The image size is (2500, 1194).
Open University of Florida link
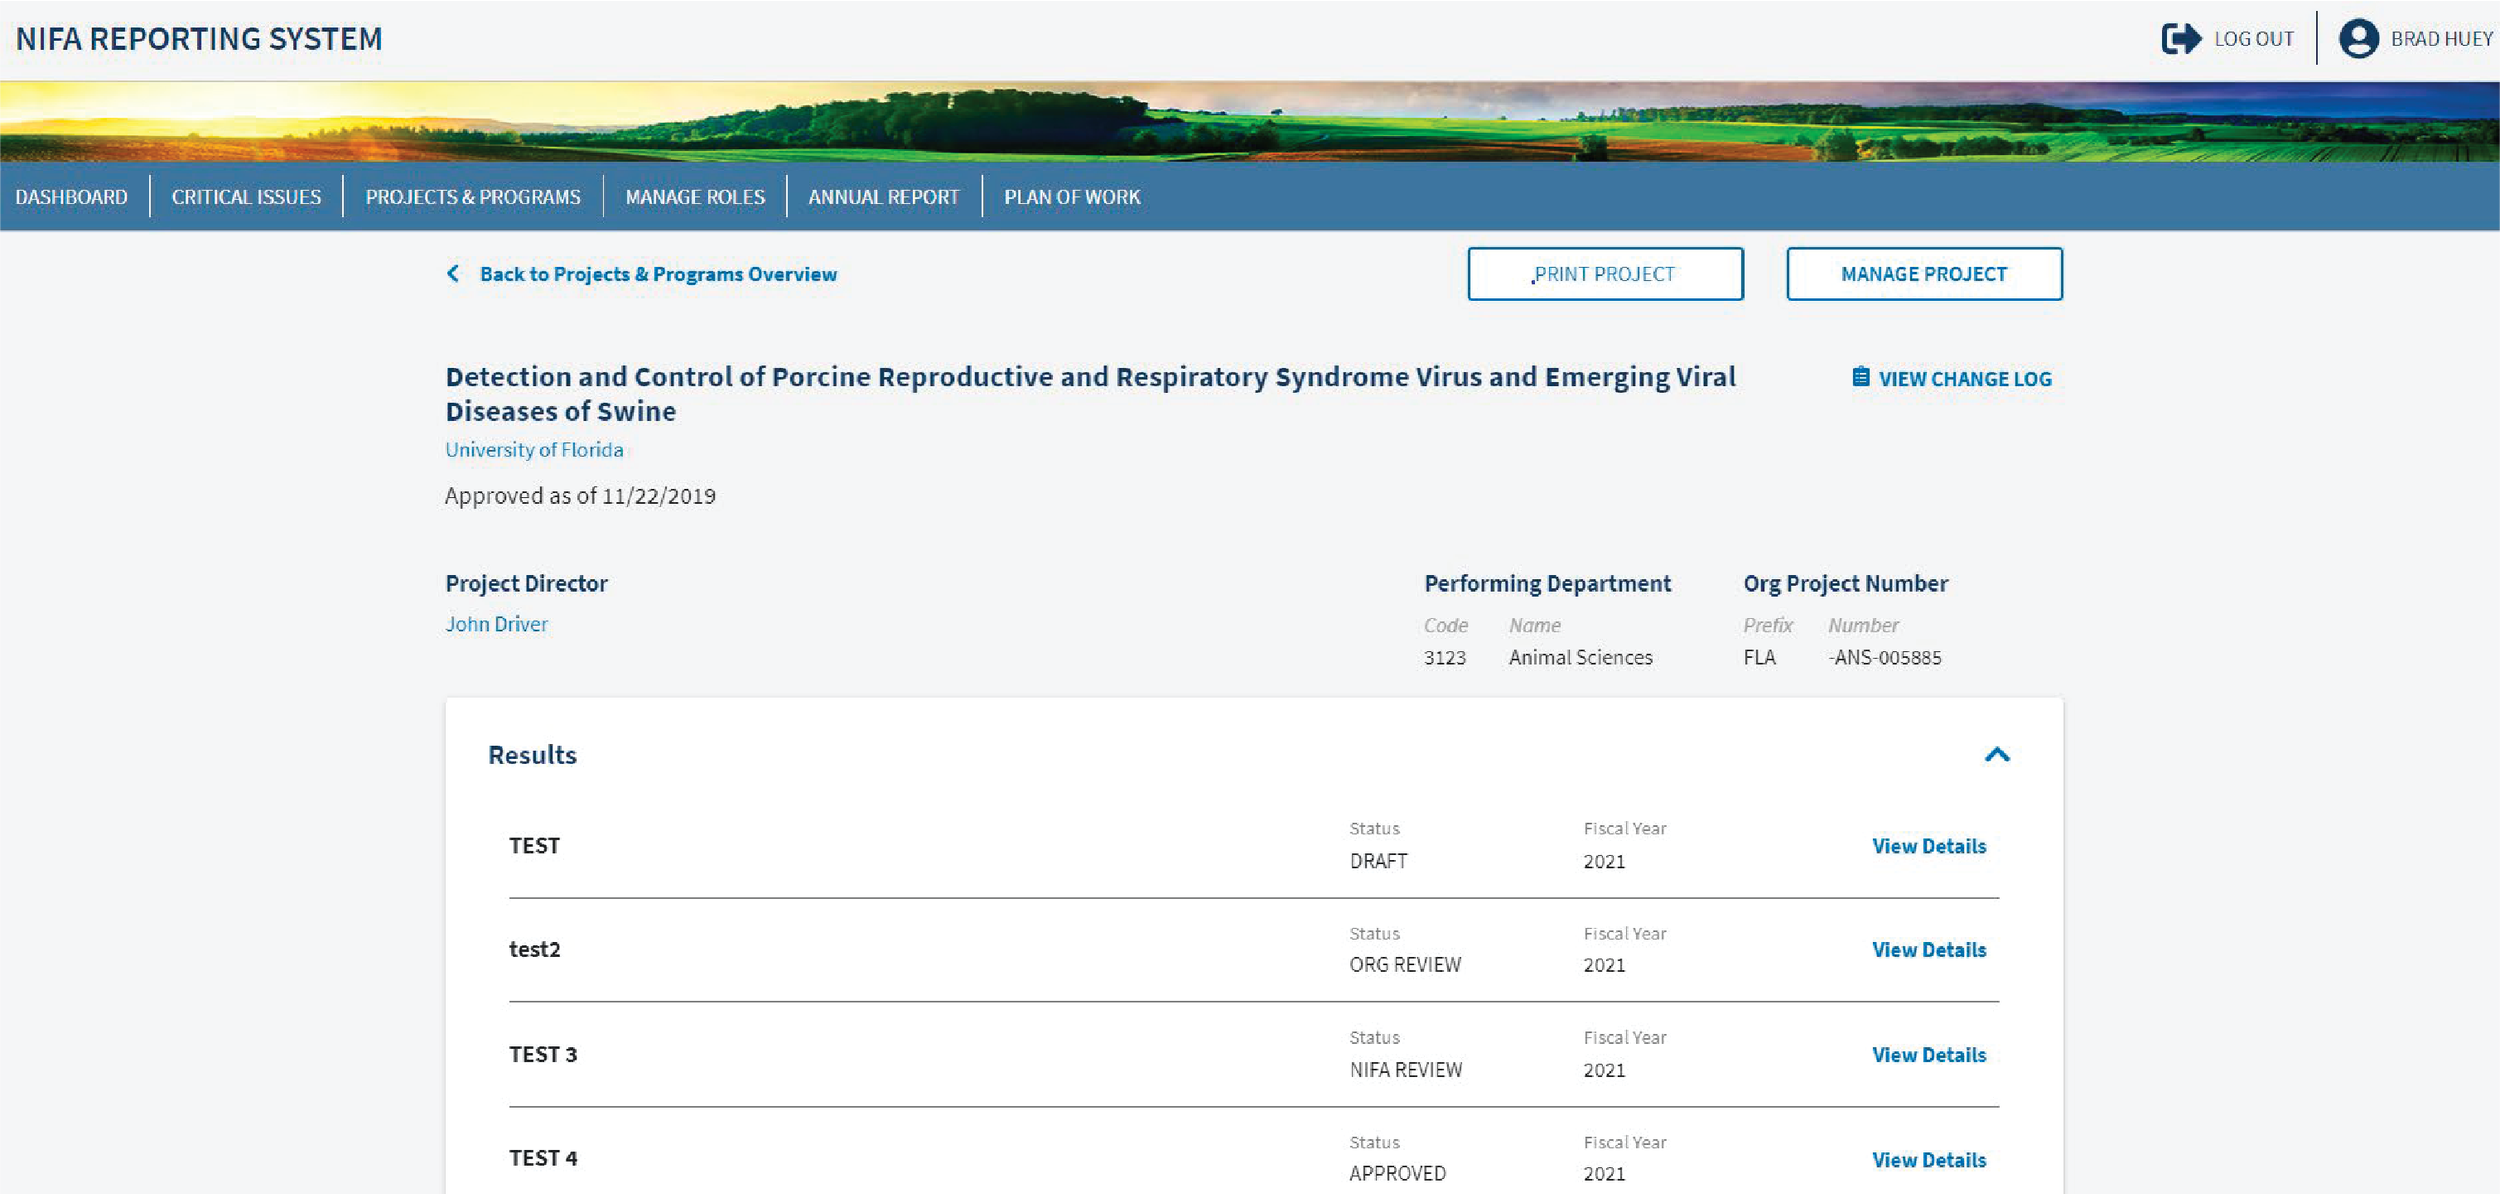[534, 450]
